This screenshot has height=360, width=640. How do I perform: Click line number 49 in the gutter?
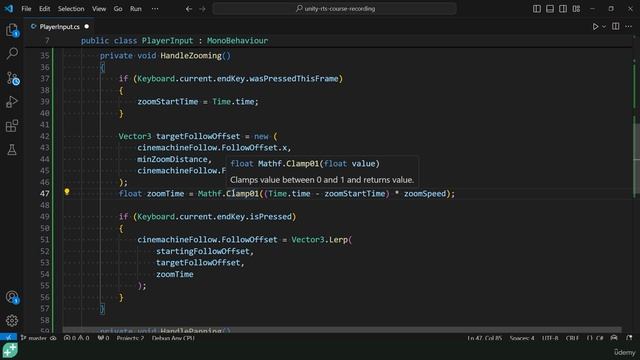point(44,217)
